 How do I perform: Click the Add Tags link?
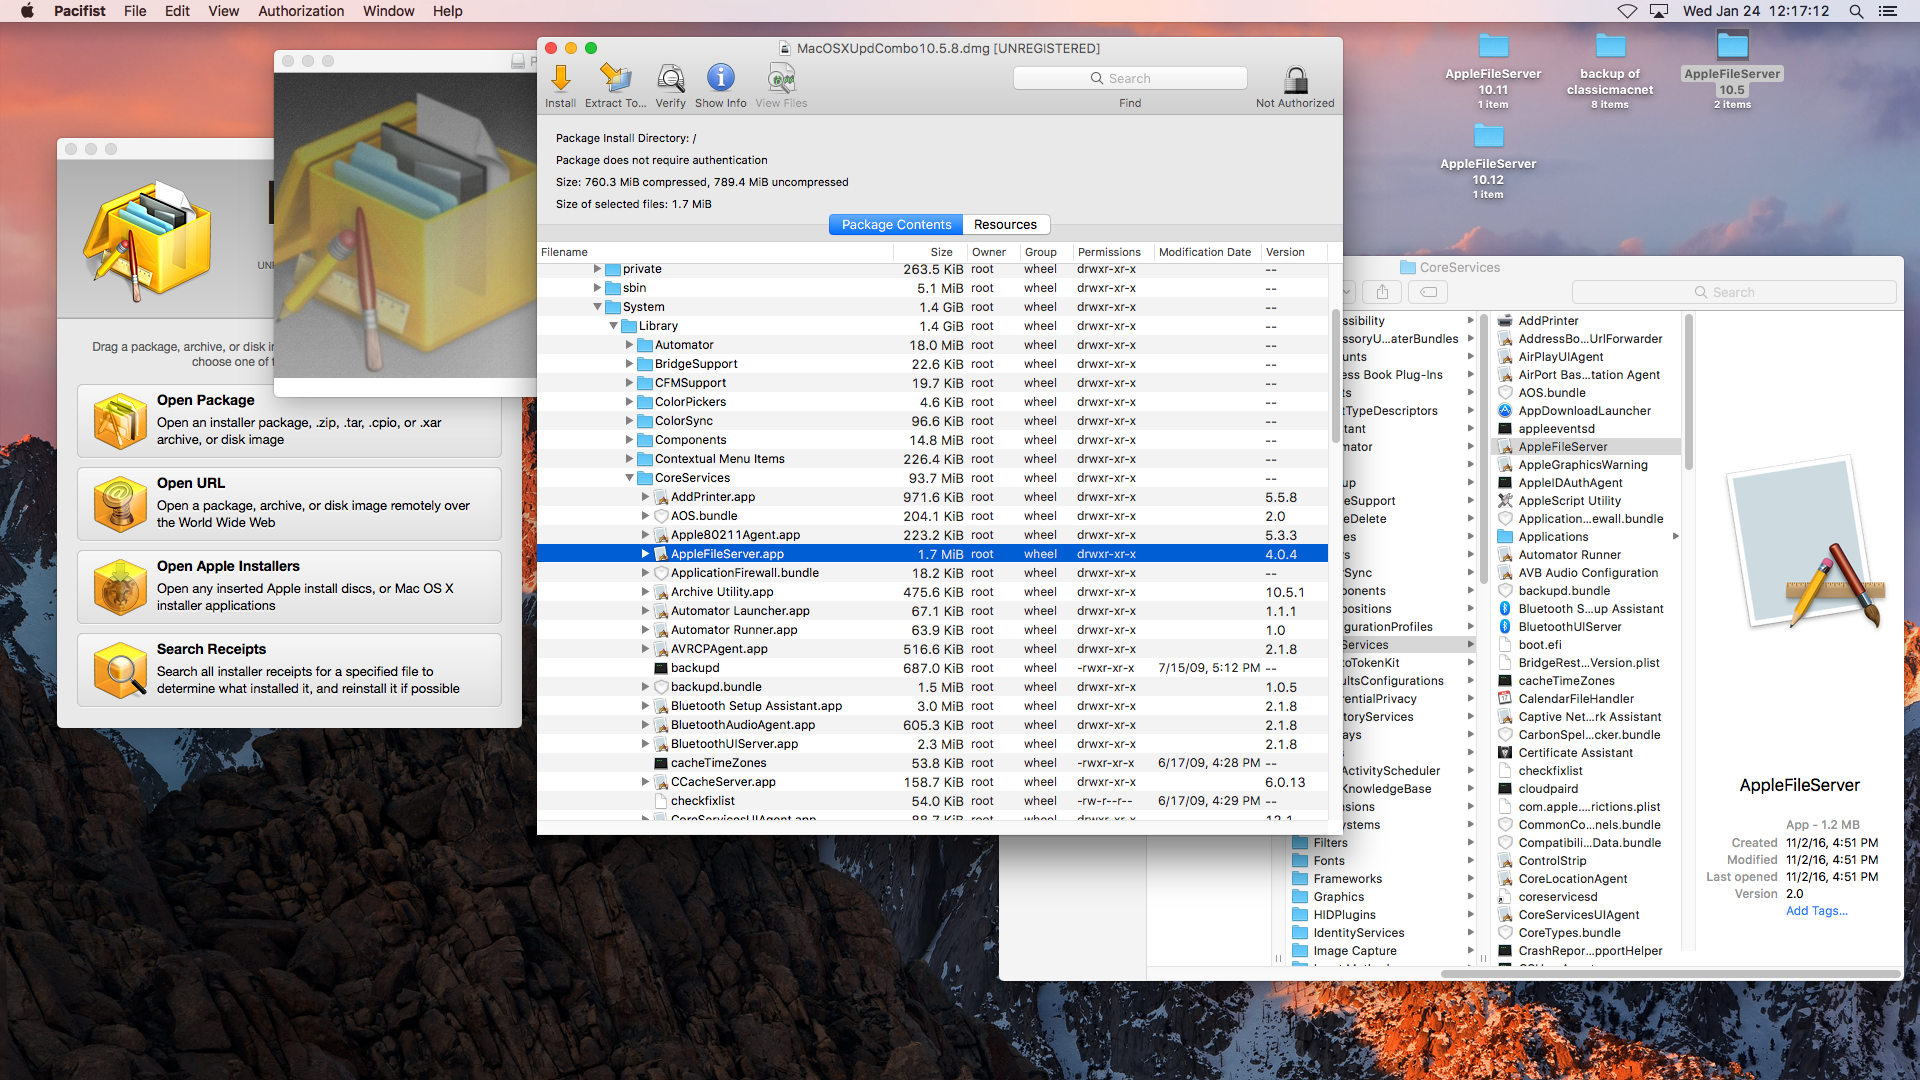point(1816,911)
